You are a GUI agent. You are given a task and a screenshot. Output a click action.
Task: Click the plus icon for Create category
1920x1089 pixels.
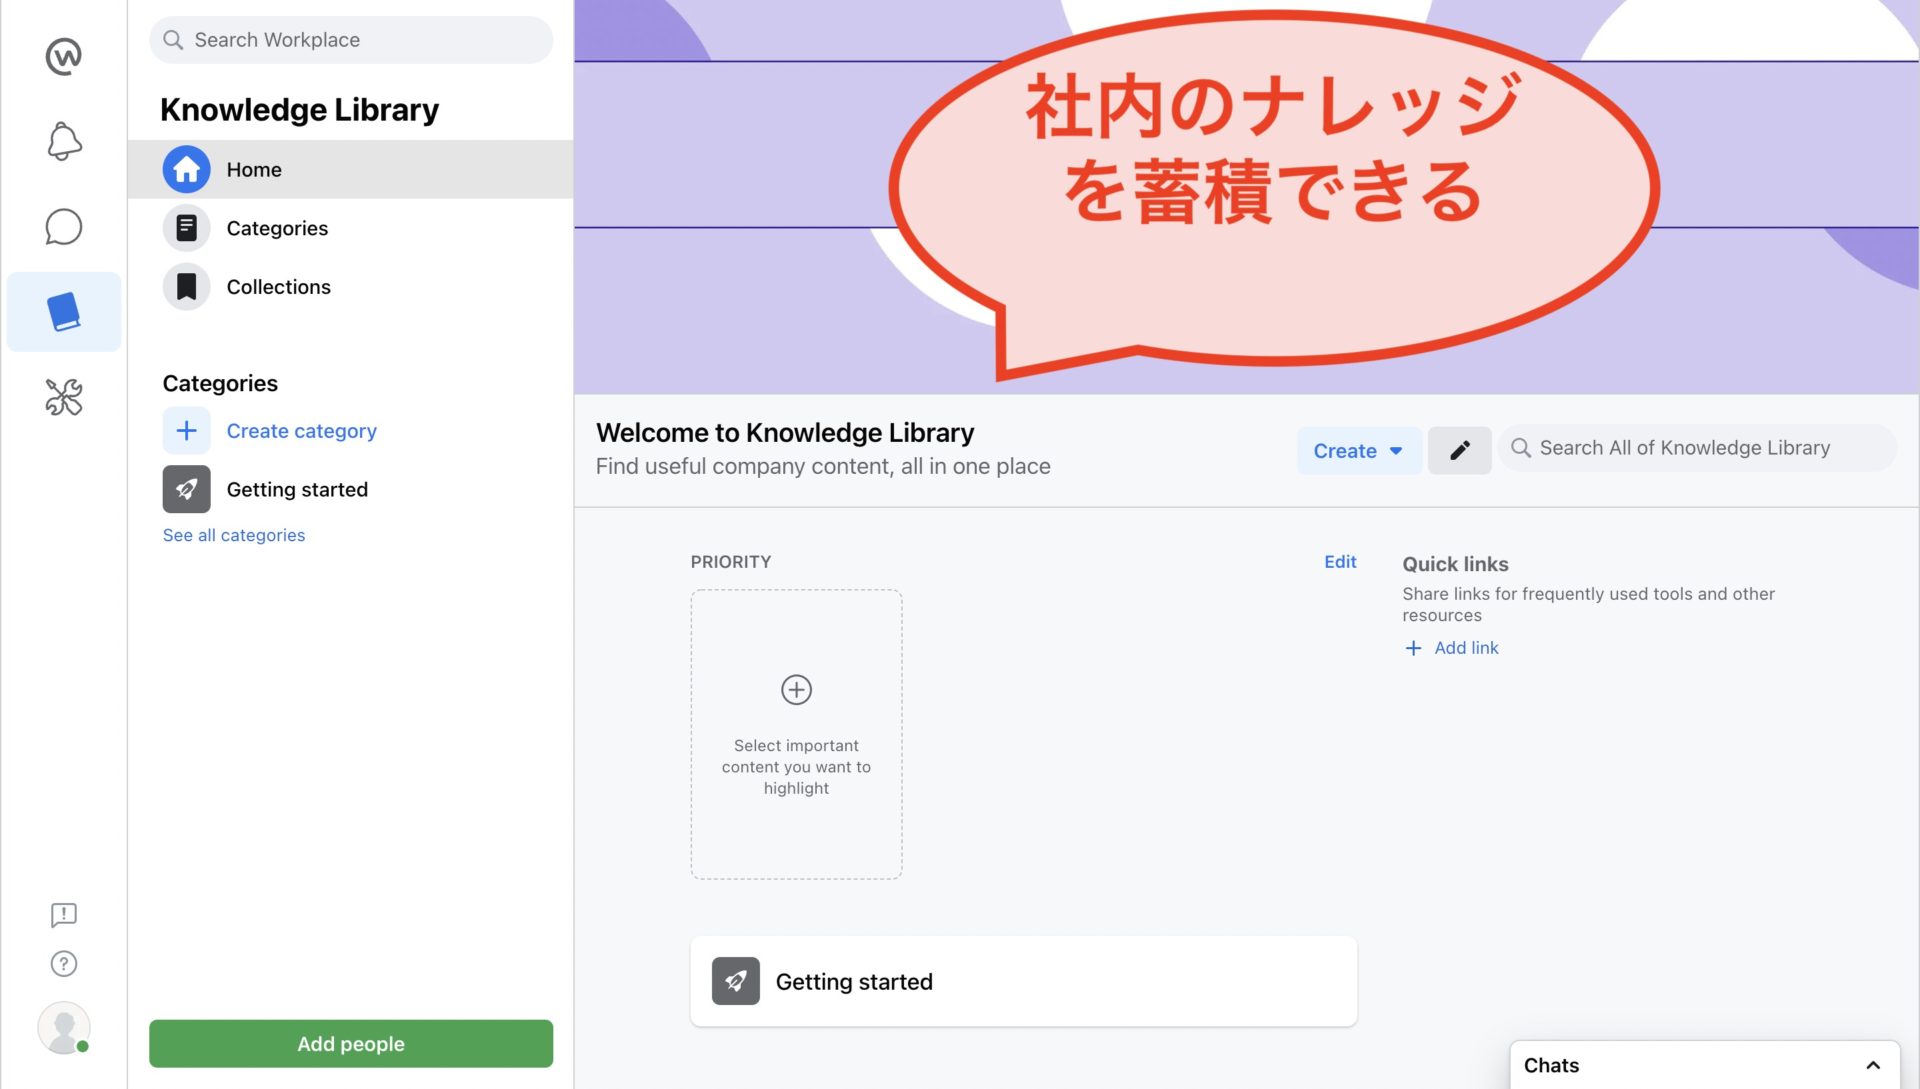[x=187, y=431]
